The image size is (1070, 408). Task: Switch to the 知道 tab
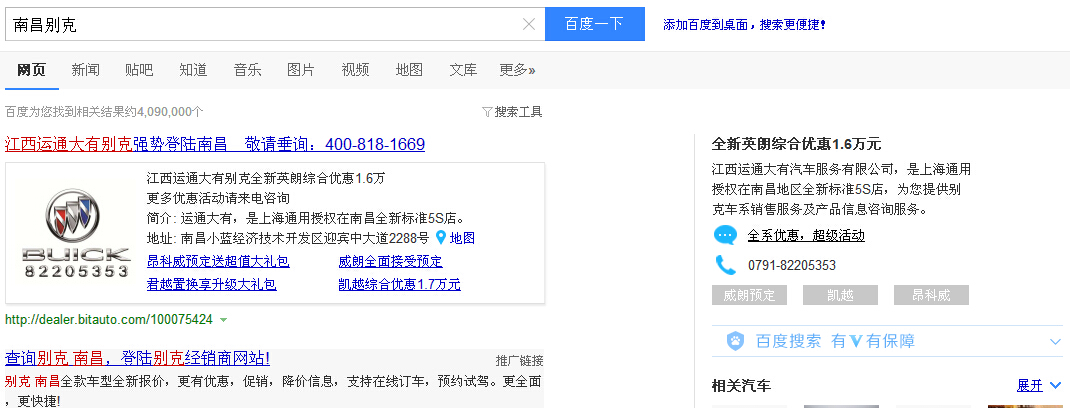(x=193, y=70)
